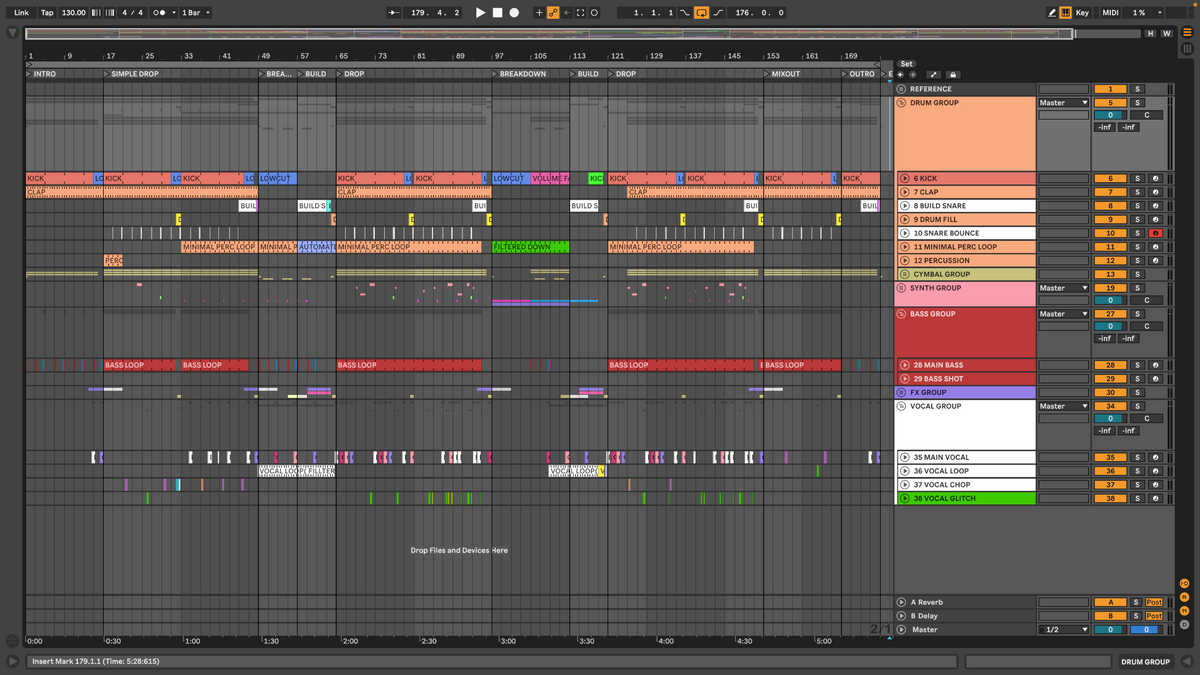1200x675 pixels.
Task: Disarm the 10 SNARE BOUNCE record button
Action: (1154, 233)
